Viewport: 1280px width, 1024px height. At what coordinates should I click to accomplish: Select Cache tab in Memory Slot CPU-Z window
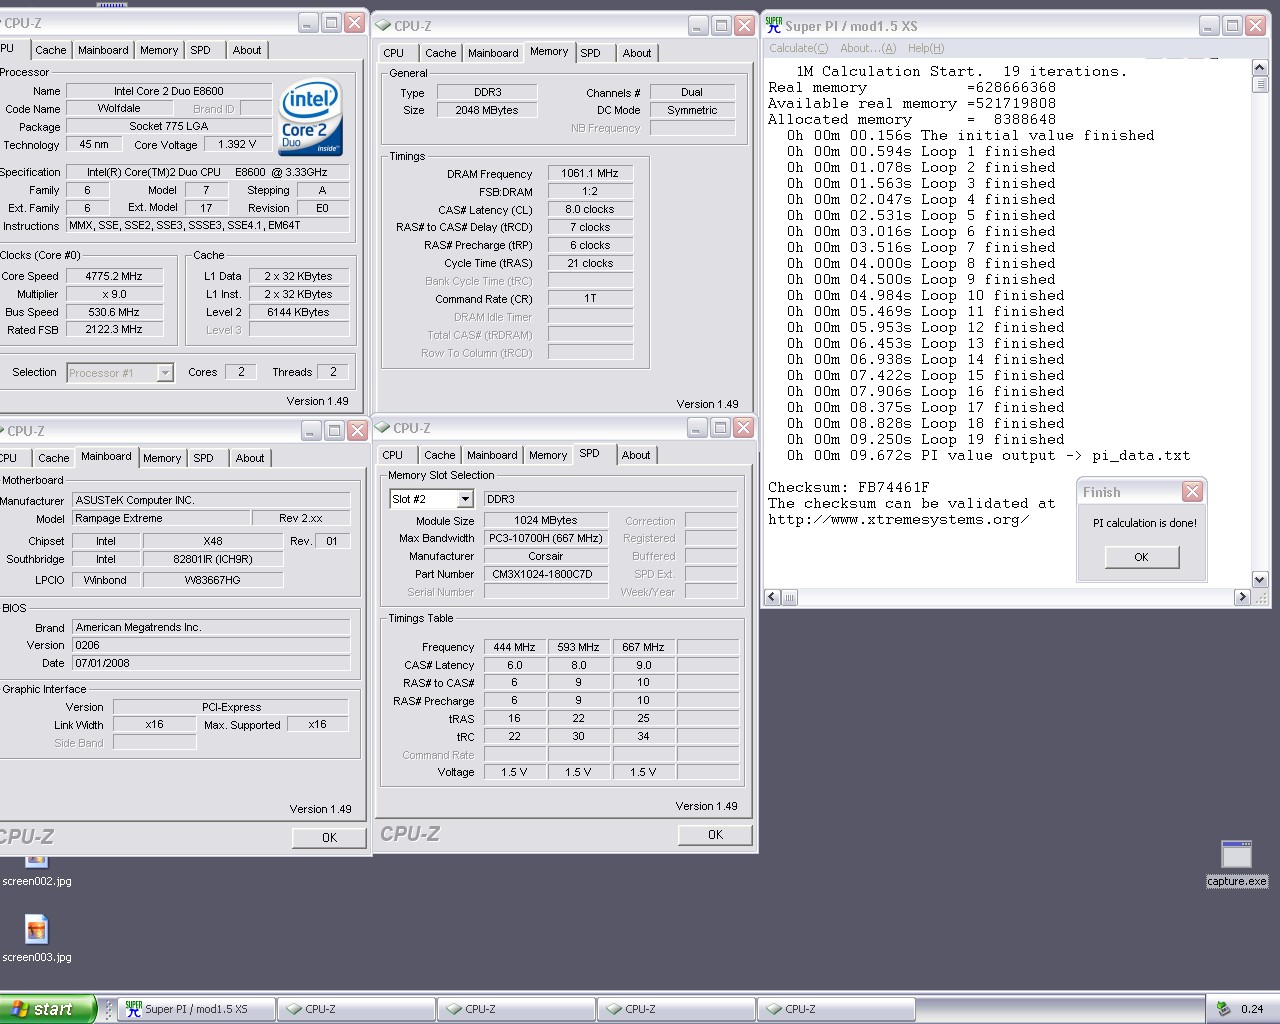(440, 455)
